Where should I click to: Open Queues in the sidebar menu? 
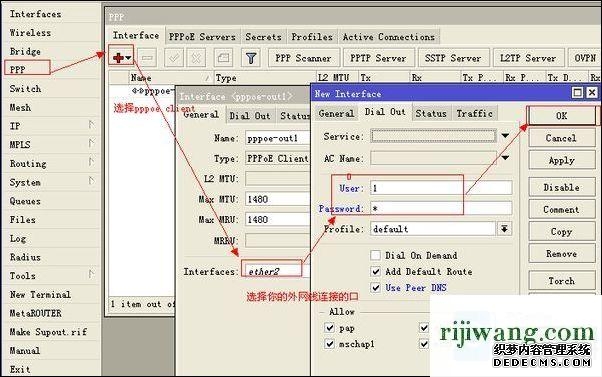pos(25,201)
